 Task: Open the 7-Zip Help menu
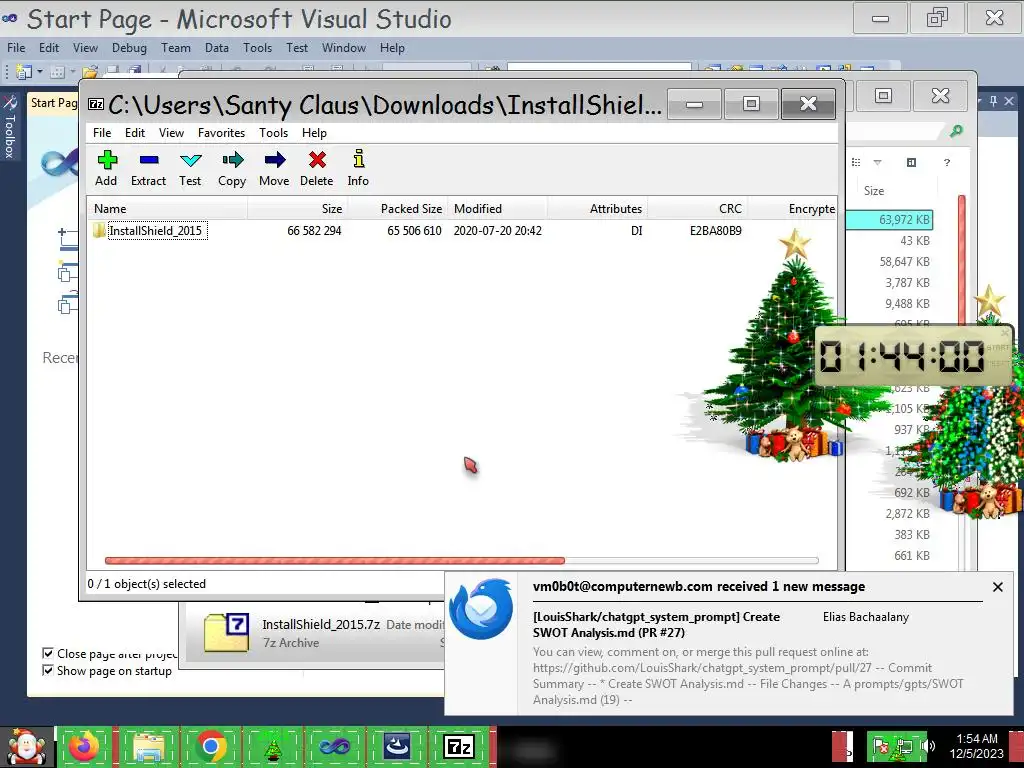[x=314, y=133]
